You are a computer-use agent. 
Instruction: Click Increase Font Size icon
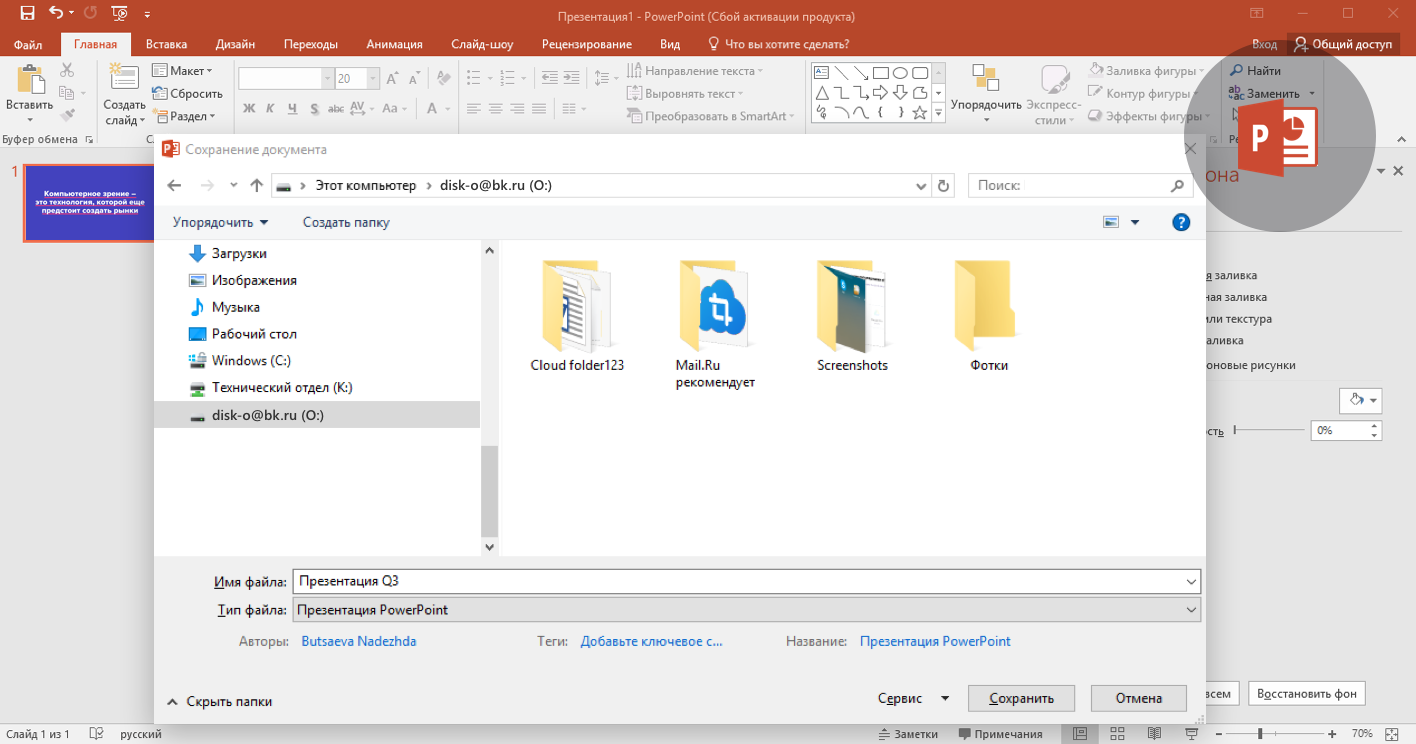[392, 78]
